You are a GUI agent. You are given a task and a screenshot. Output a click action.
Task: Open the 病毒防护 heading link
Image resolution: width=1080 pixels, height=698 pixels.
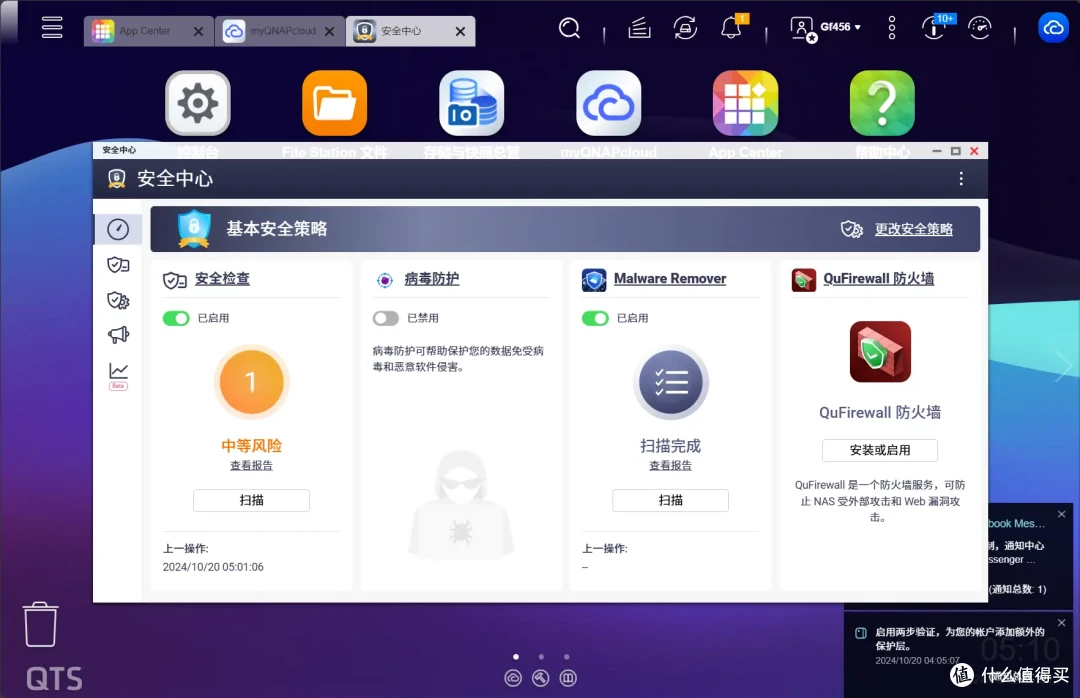431,279
